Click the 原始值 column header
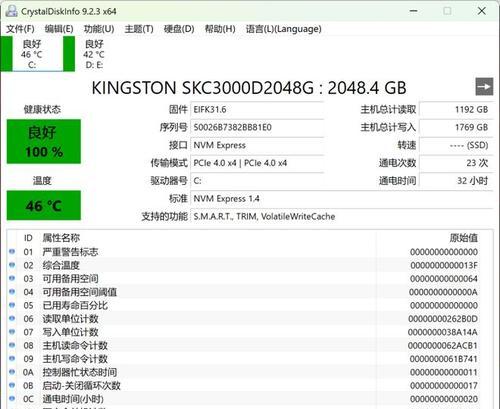This screenshot has height=409, width=500. (463, 238)
